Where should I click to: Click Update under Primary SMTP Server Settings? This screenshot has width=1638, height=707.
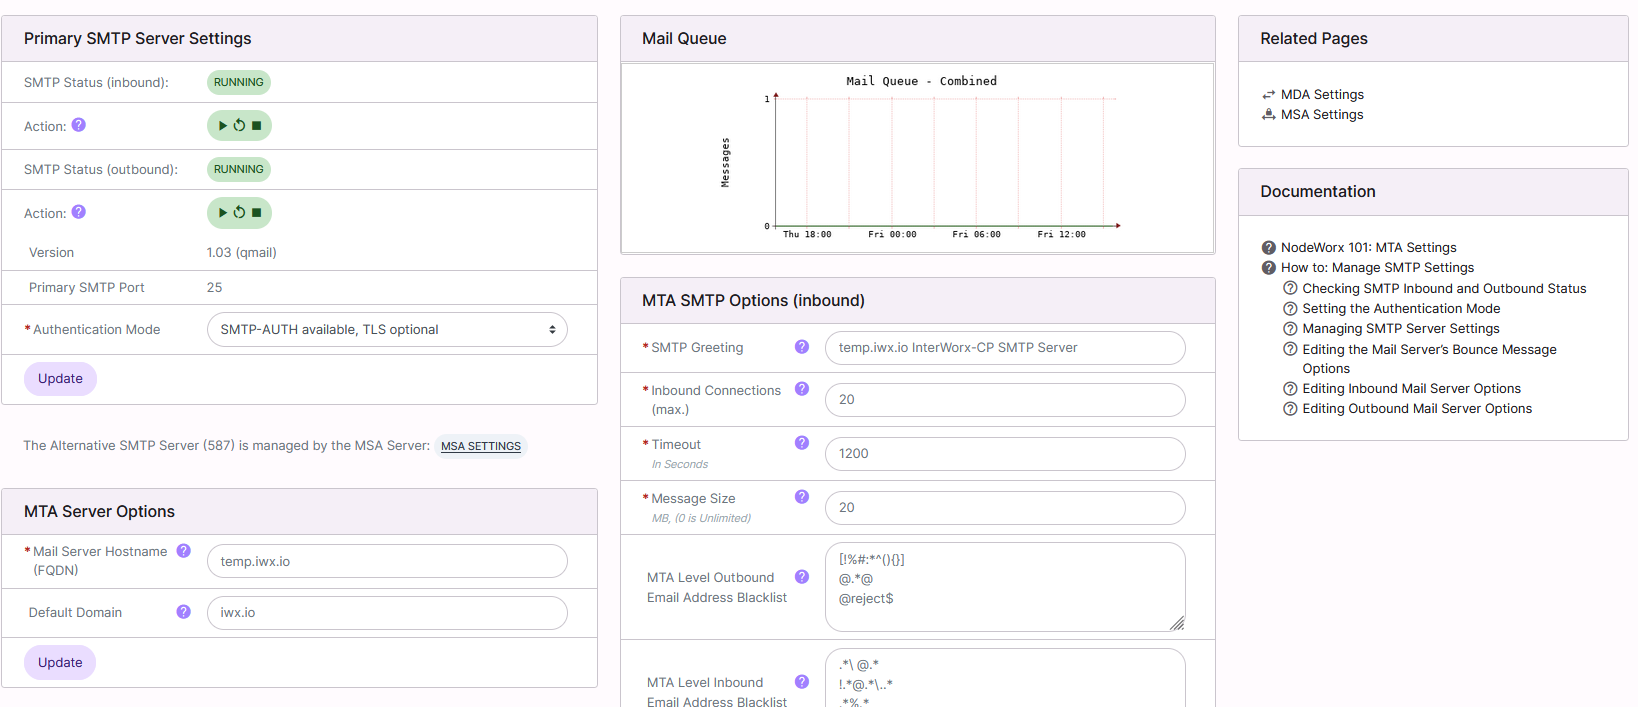coord(60,379)
